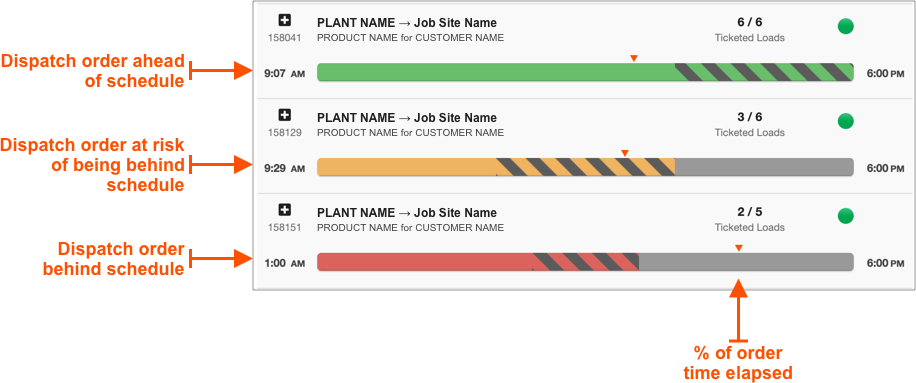
Task: Click striped section of red progress bar
Action: [x=586, y=262]
